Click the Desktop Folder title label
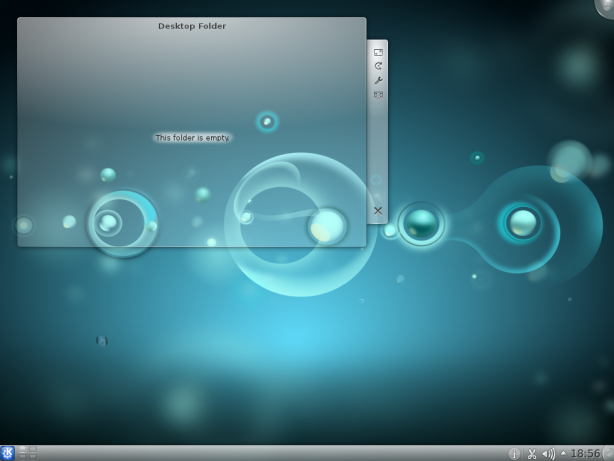Screen dimensions: 614x461 [x=192, y=26]
